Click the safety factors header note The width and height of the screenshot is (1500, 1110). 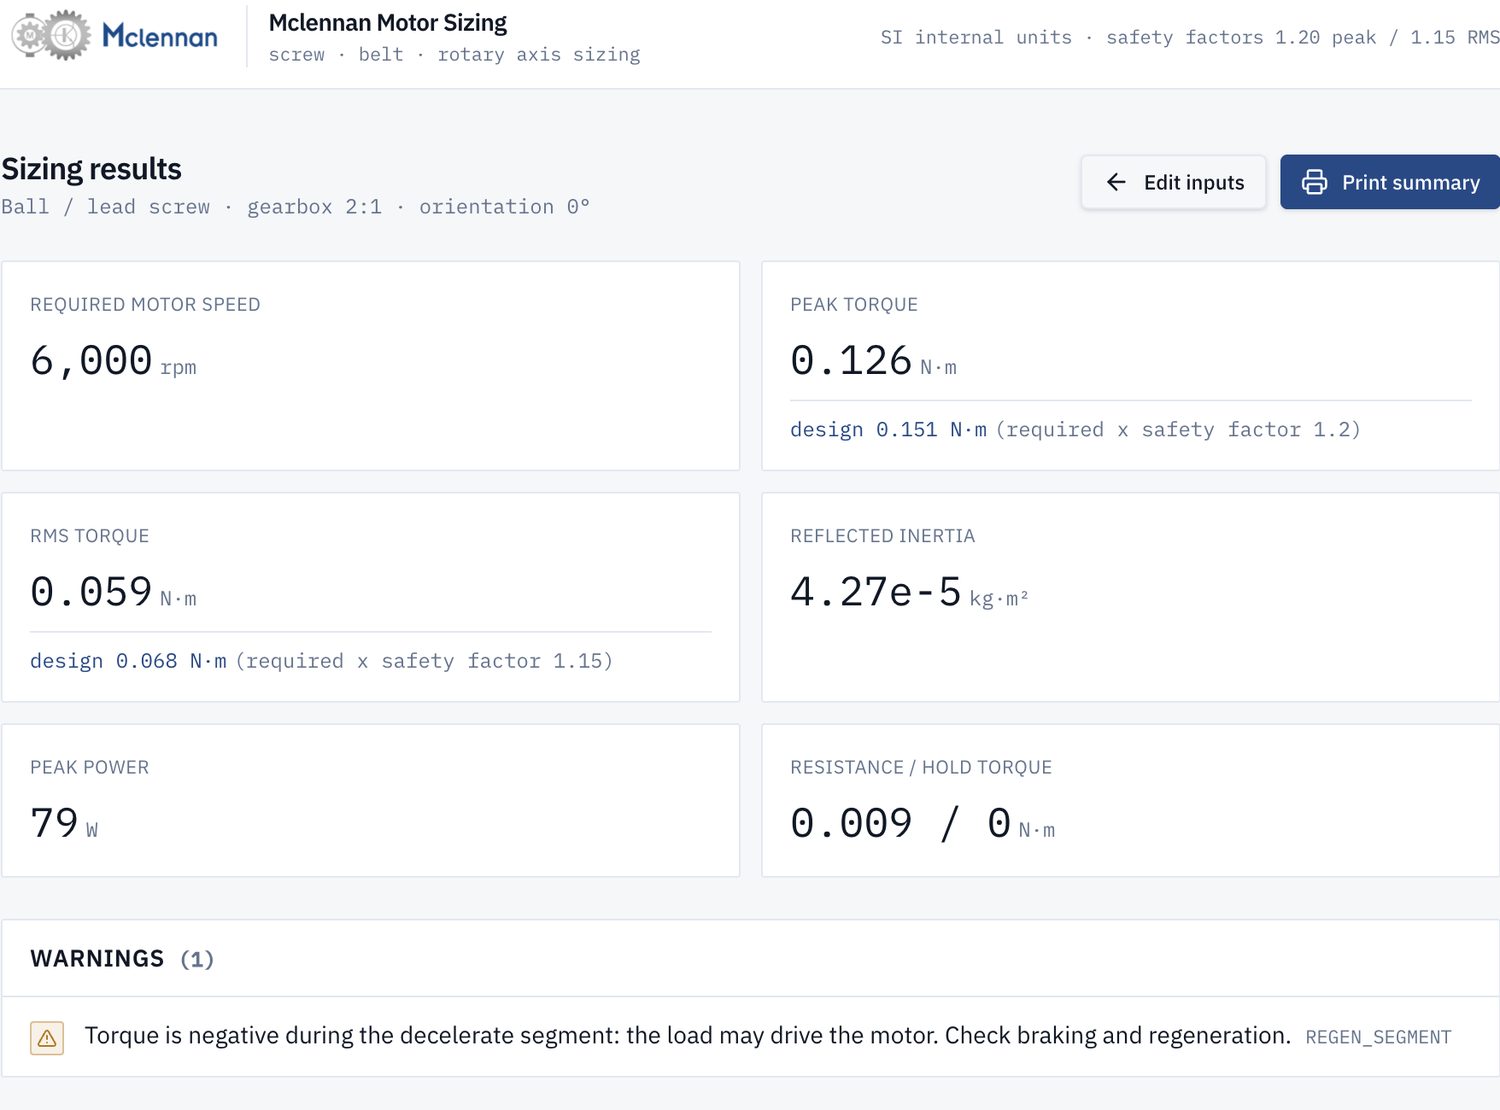click(1190, 38)
